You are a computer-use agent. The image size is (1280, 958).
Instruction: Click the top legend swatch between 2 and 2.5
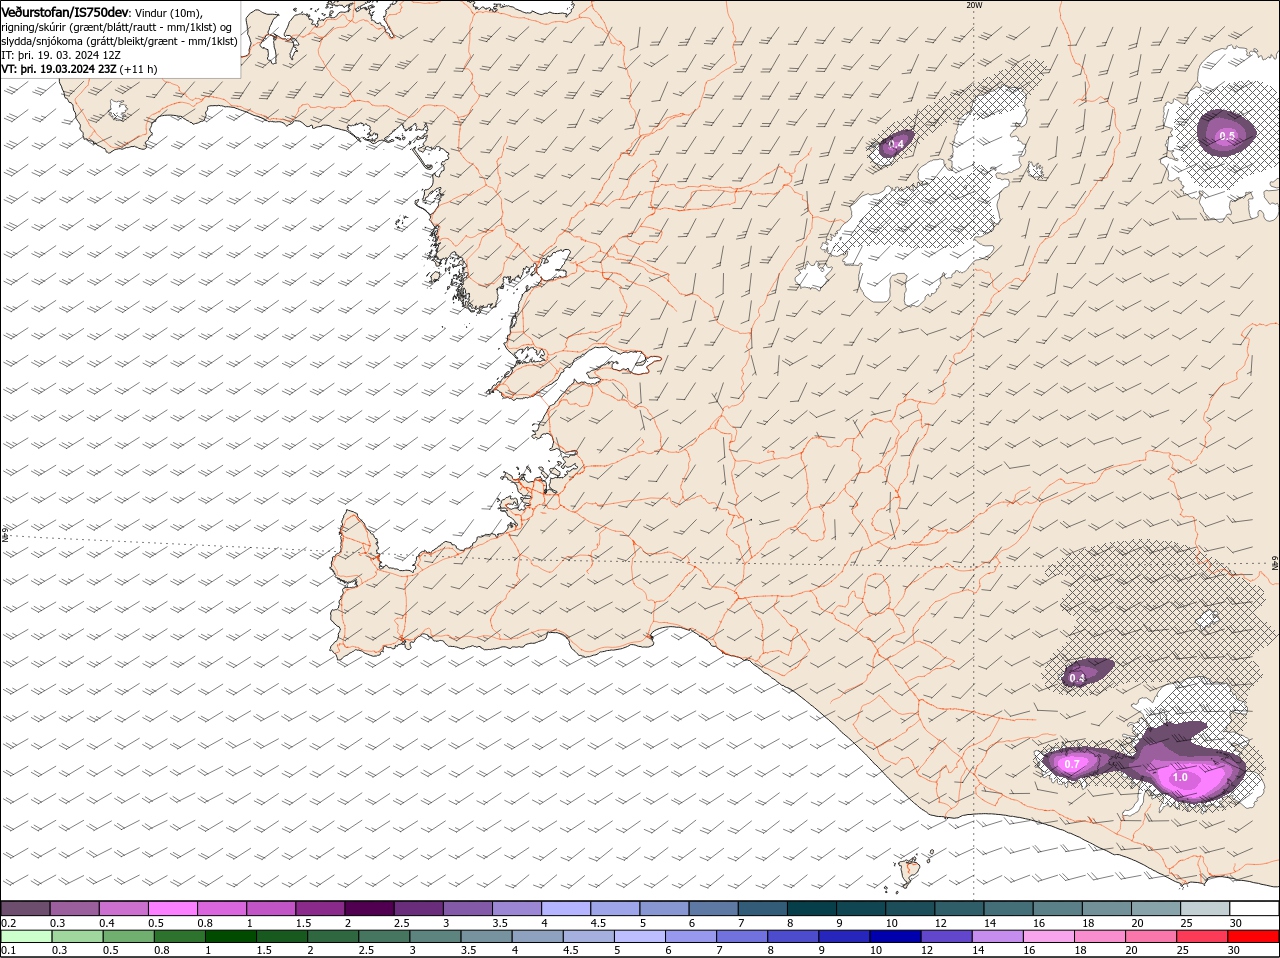(x=369, y=908)
